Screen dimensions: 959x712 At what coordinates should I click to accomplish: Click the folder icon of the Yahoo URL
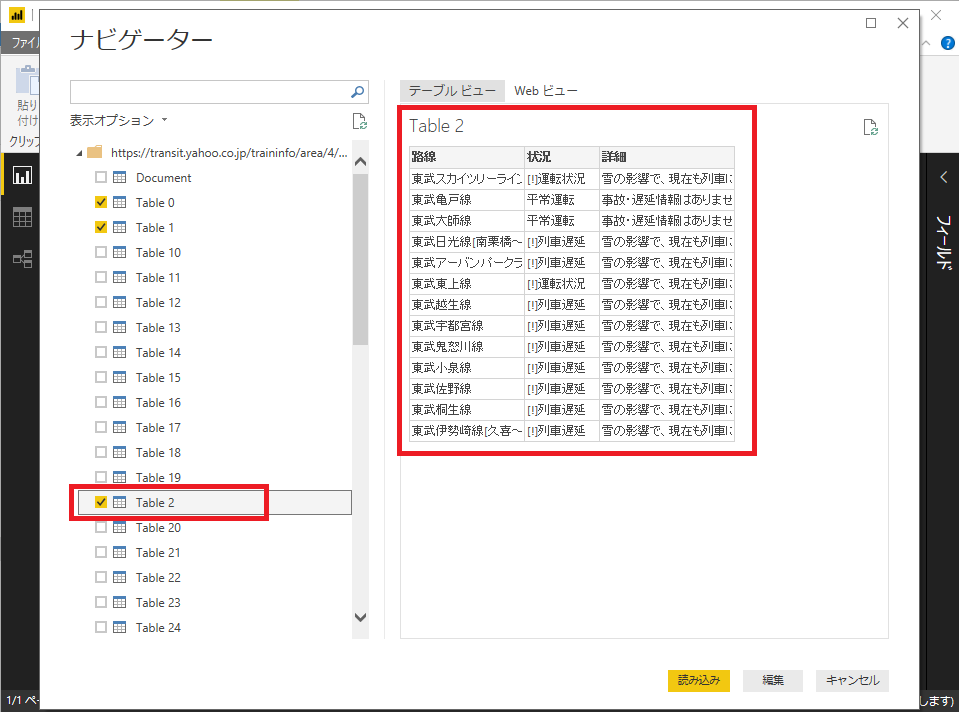(95, 152)
